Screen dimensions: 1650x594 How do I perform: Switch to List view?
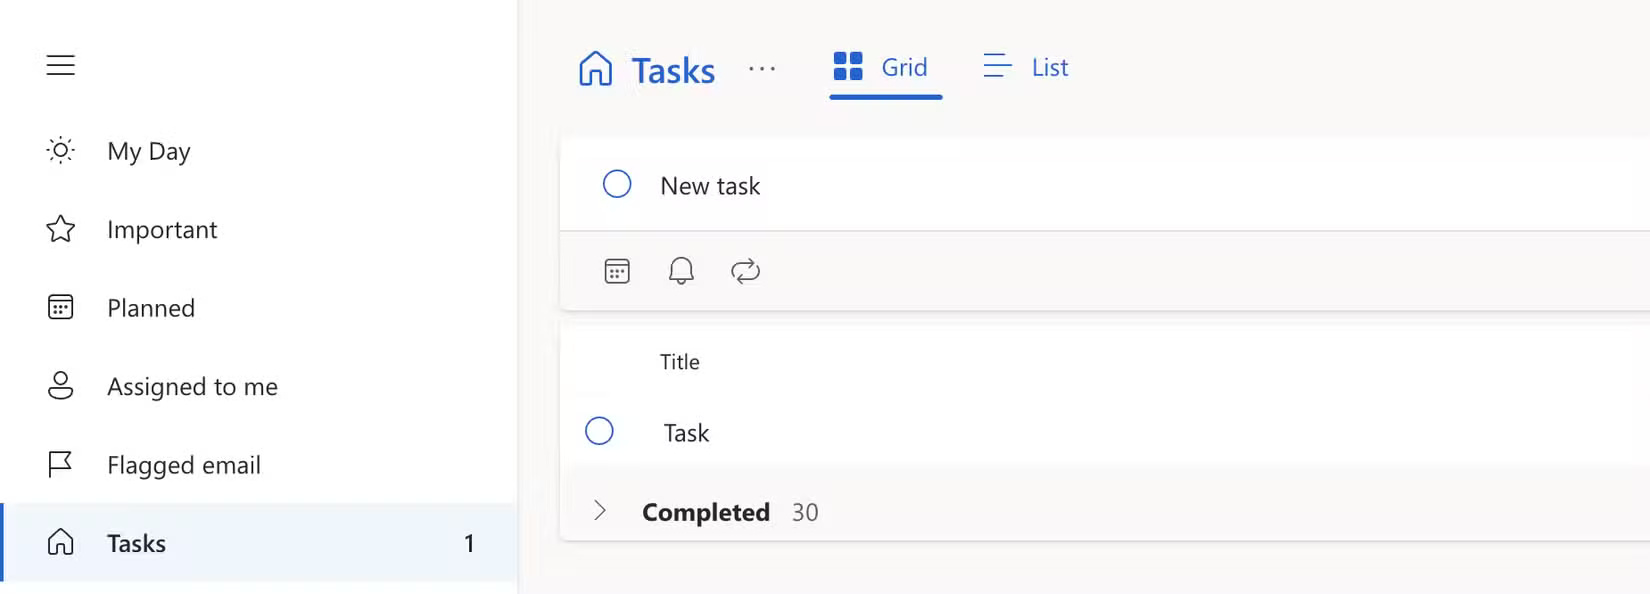coord(1025,67)
